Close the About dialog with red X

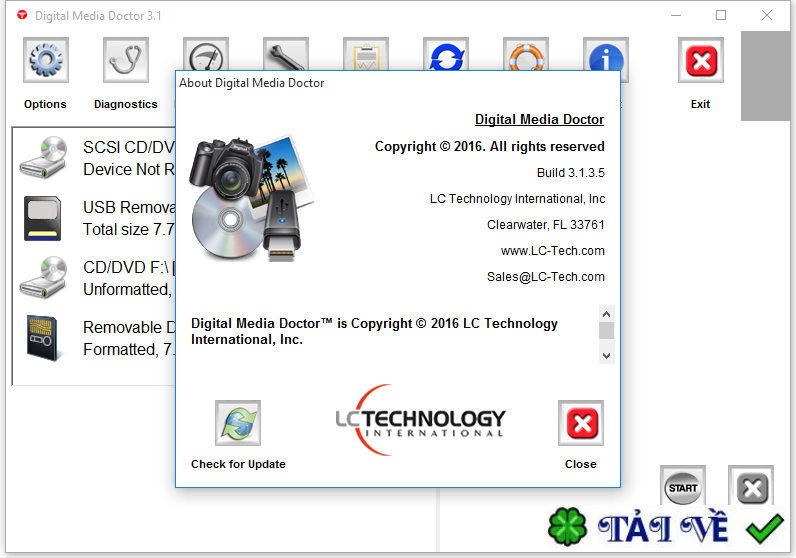581,423
